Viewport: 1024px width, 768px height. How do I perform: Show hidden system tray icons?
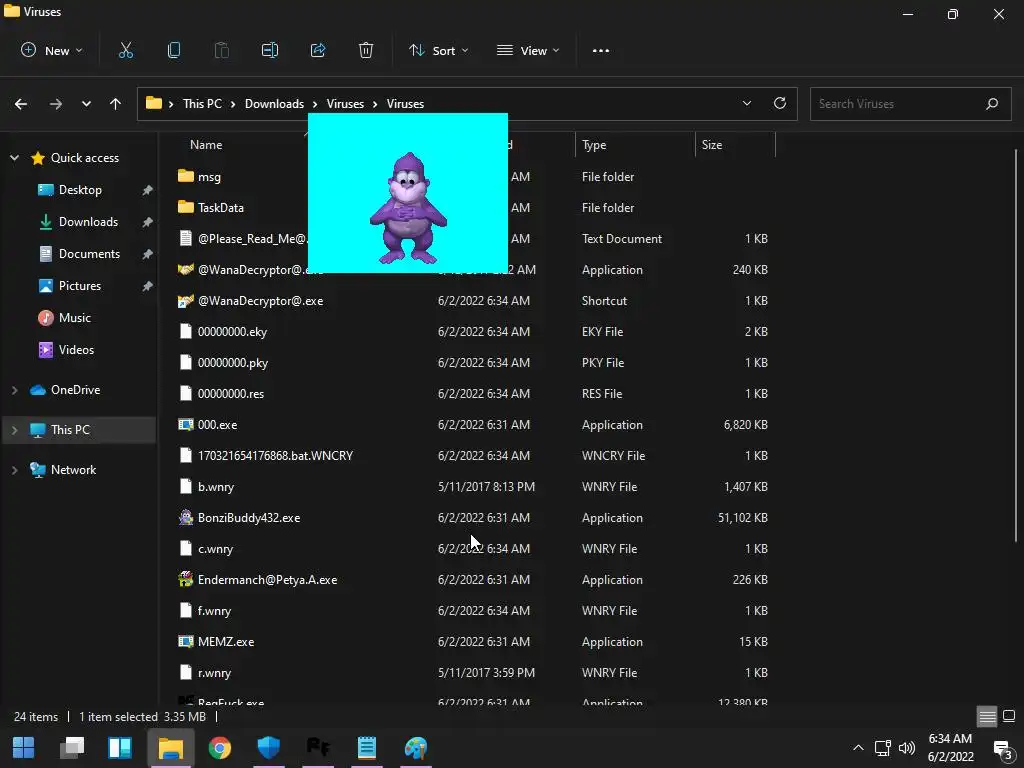[x=859, y=748]
